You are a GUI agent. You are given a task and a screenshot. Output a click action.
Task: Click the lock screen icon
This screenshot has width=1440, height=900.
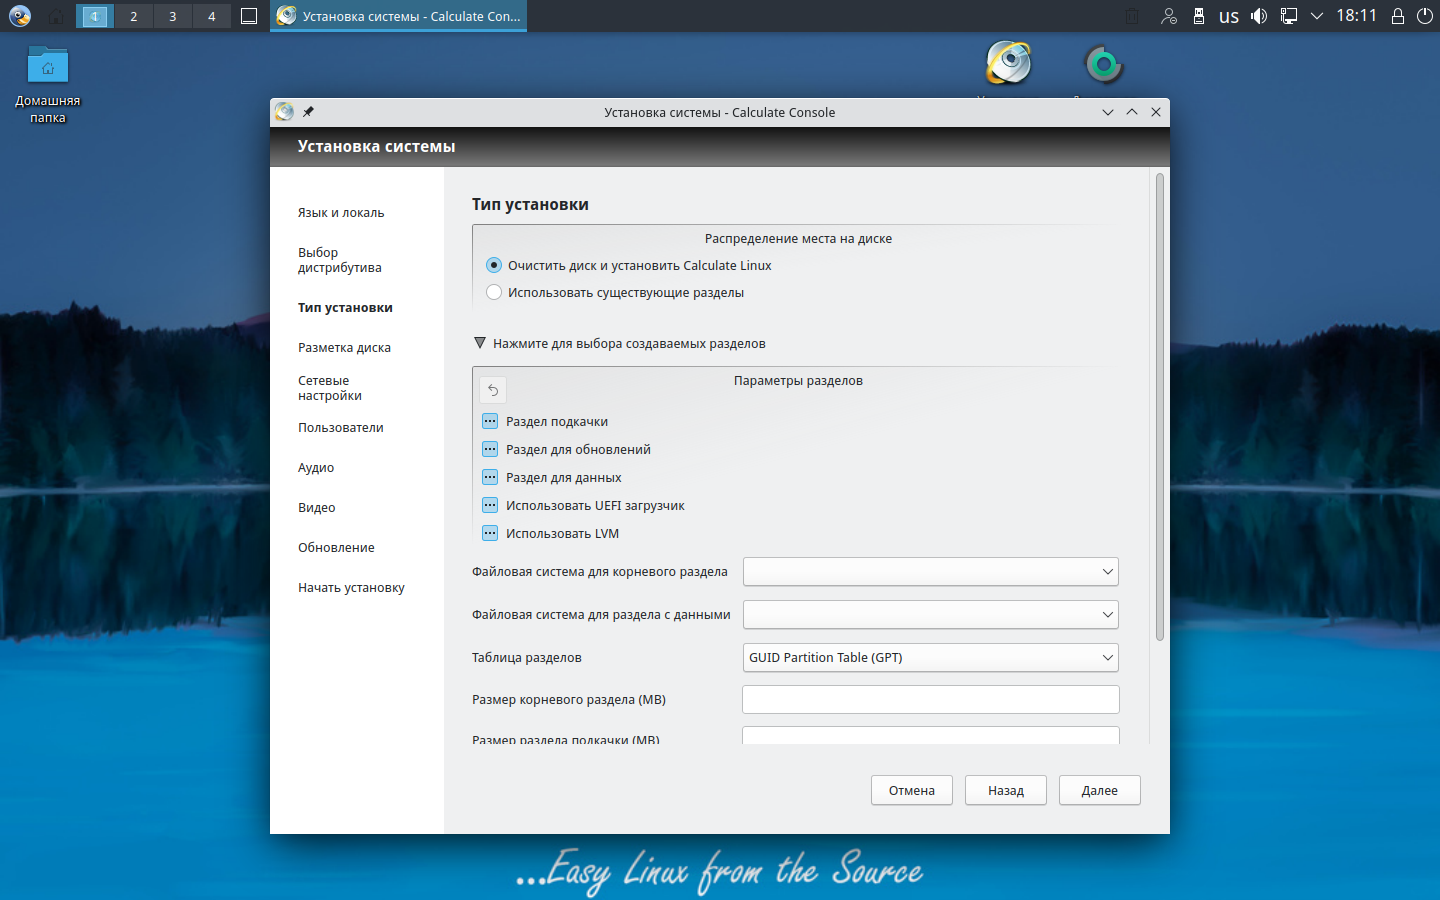(1398, 16)
